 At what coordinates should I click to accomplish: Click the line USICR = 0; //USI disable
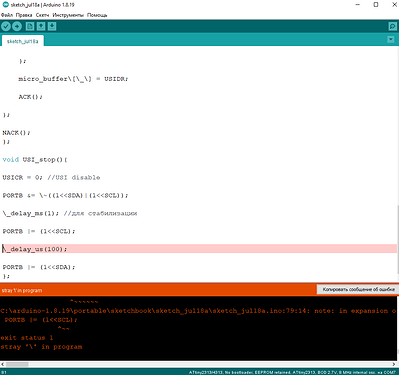pos(51,177)
